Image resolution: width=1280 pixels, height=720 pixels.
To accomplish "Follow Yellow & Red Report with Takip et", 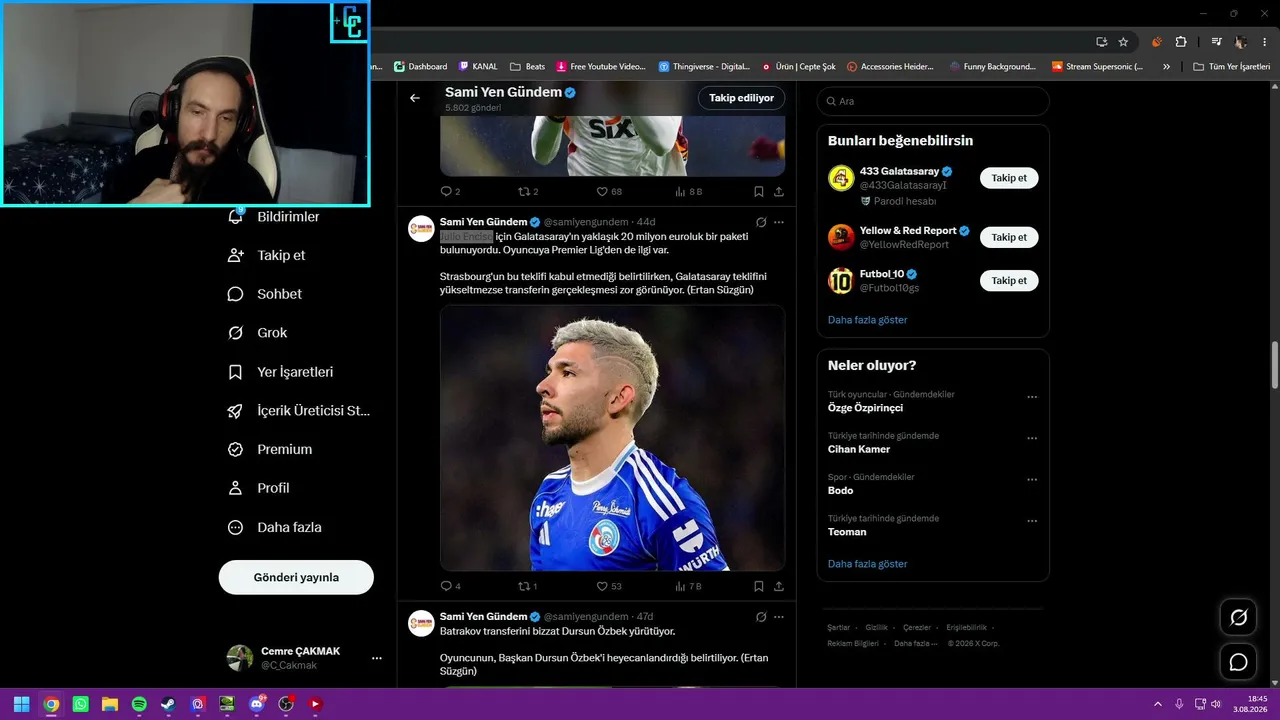I will [x=1009, y=237].
